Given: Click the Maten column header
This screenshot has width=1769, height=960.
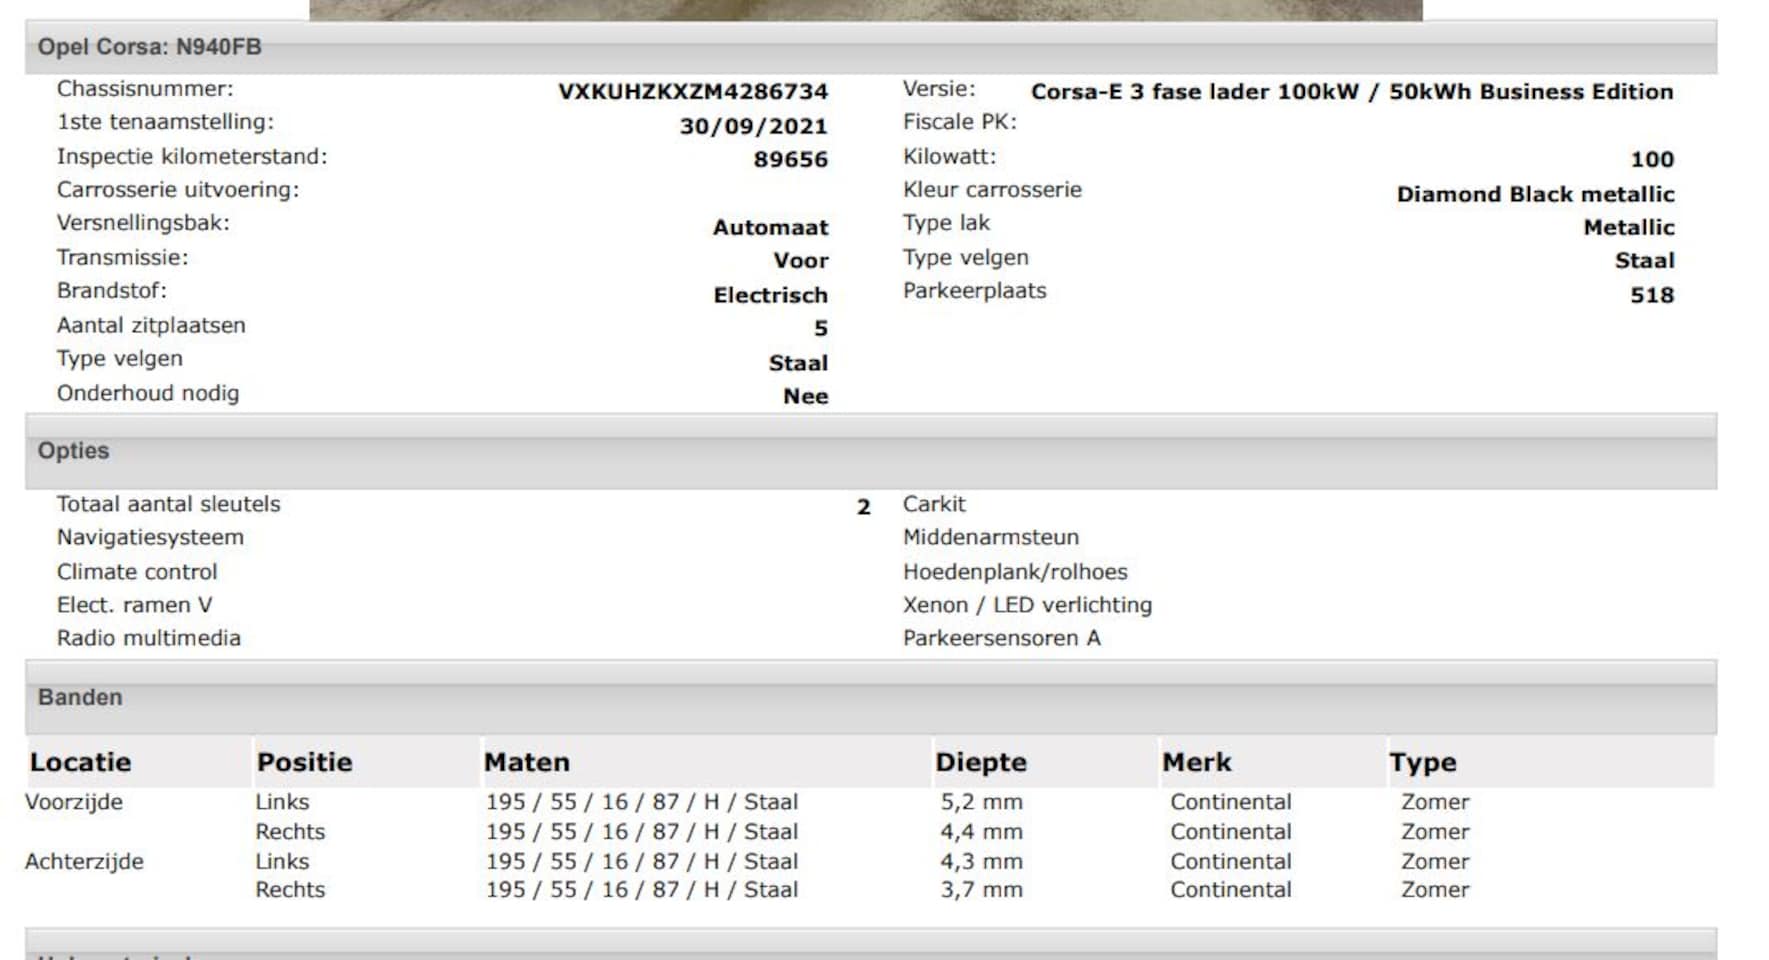Looking at the screenshot, I should 526,763.
